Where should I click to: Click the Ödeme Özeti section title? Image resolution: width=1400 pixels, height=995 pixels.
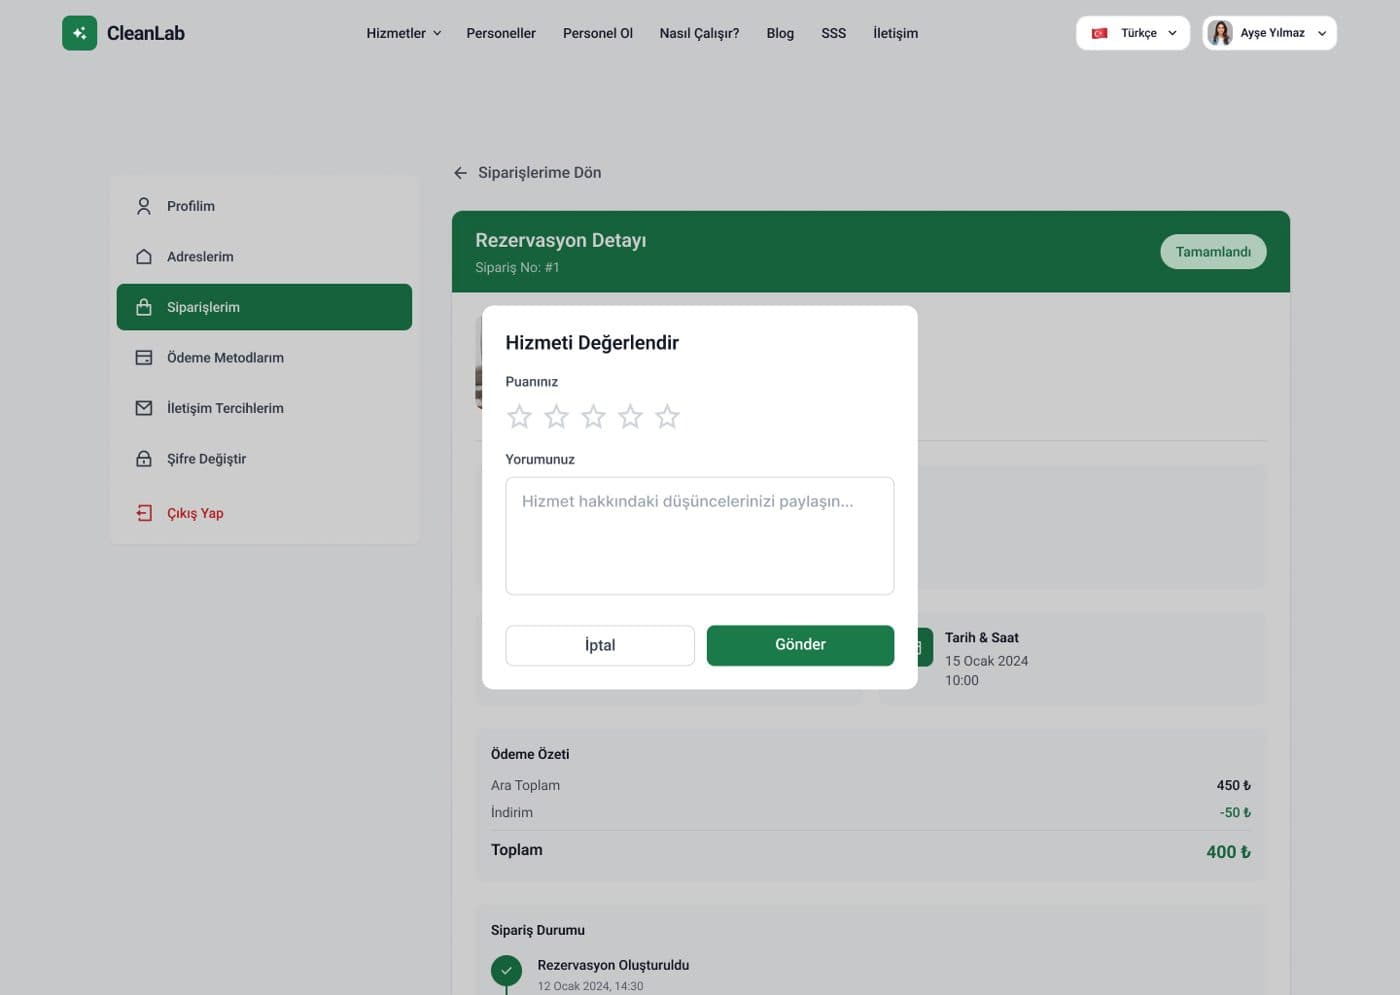click(530, 754)
